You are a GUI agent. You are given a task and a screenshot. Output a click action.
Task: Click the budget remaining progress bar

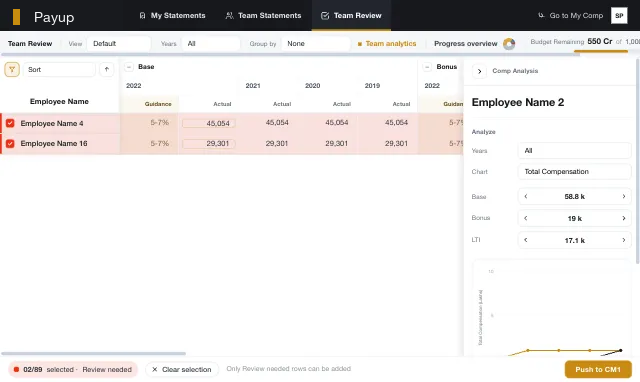(600, 51)
